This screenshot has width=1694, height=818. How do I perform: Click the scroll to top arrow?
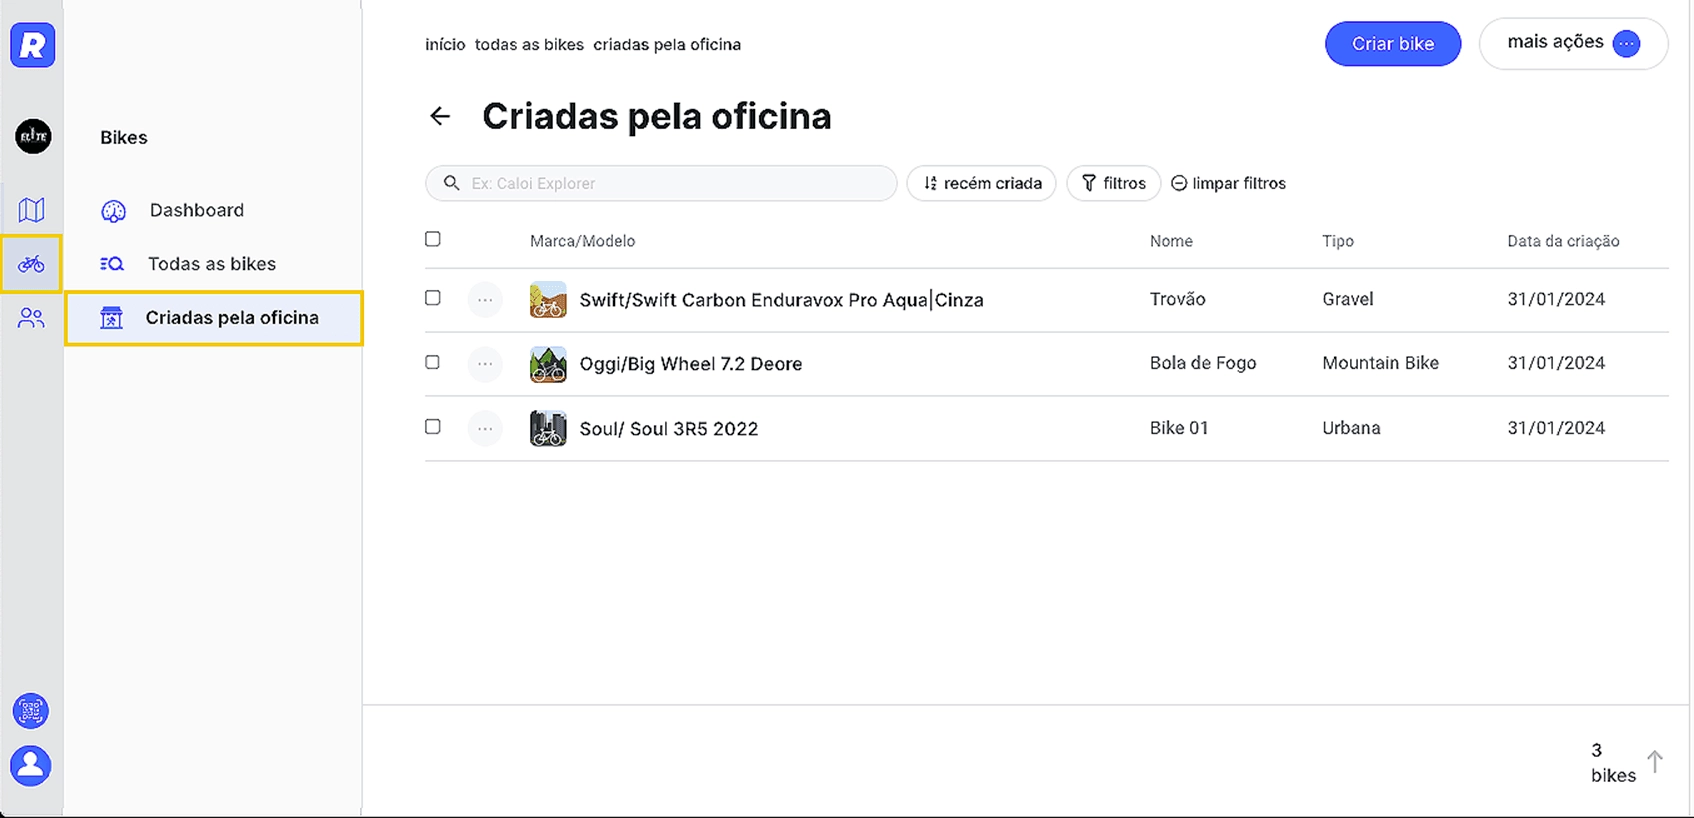pyautogui.click(x=1655, y=762)
